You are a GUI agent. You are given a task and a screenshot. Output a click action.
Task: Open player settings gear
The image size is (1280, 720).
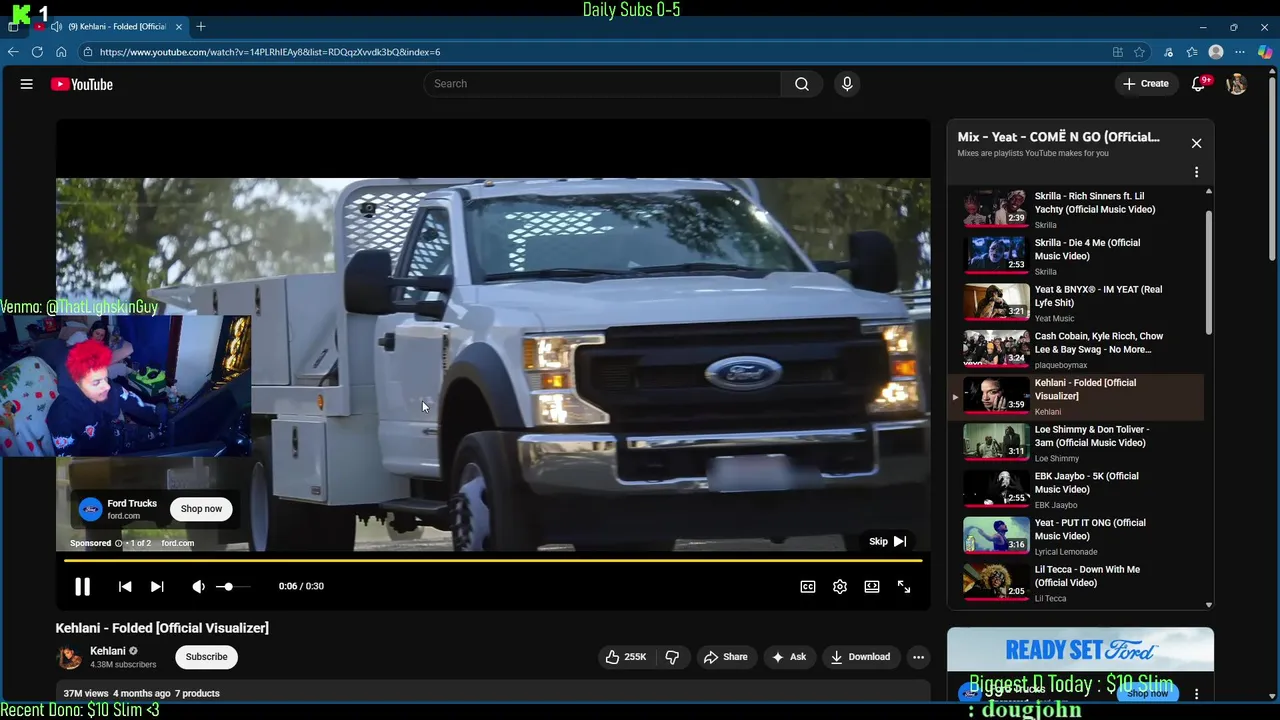click(x=840, y=587)
